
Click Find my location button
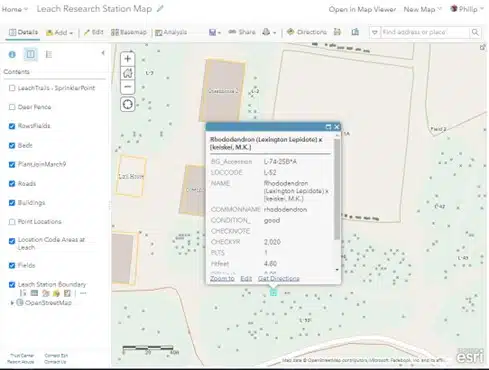pyautogui.click(x=128, y=104)
